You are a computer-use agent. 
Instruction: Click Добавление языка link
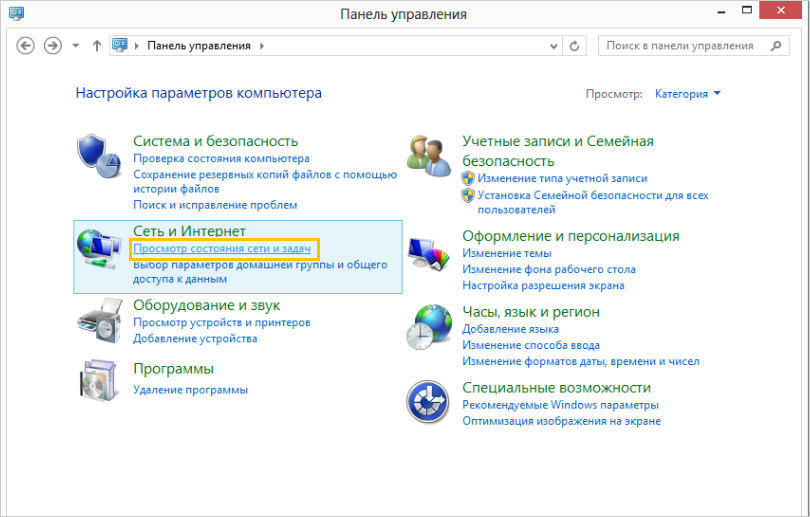coord(510,329)
